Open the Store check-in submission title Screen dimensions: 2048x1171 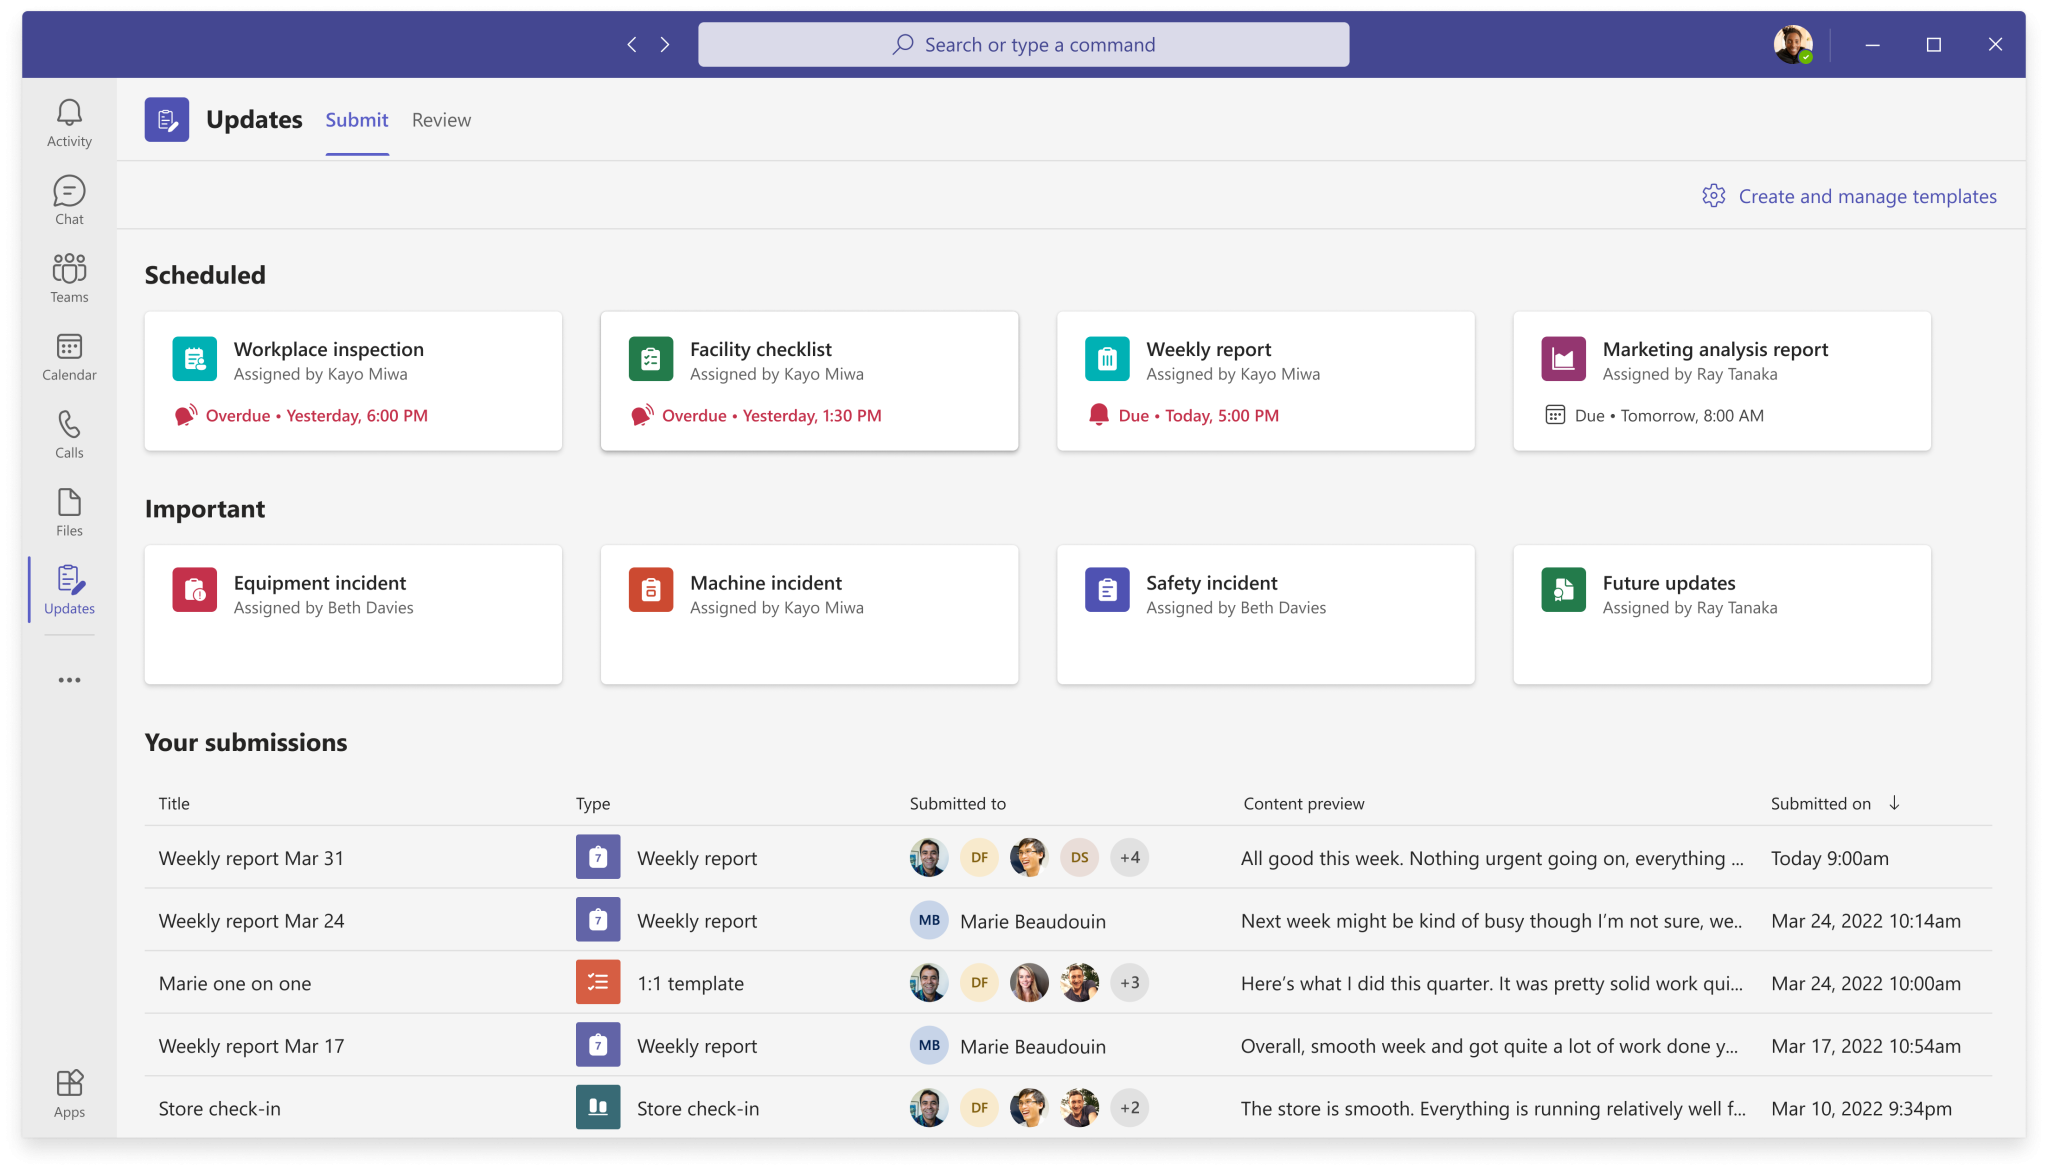(x=219, y=1108)
